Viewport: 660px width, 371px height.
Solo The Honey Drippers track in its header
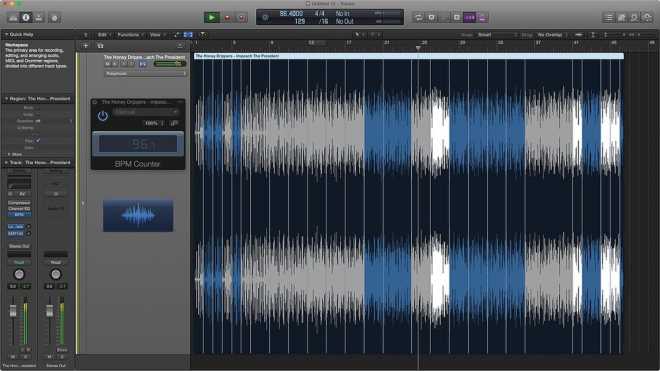pos(115,64)
